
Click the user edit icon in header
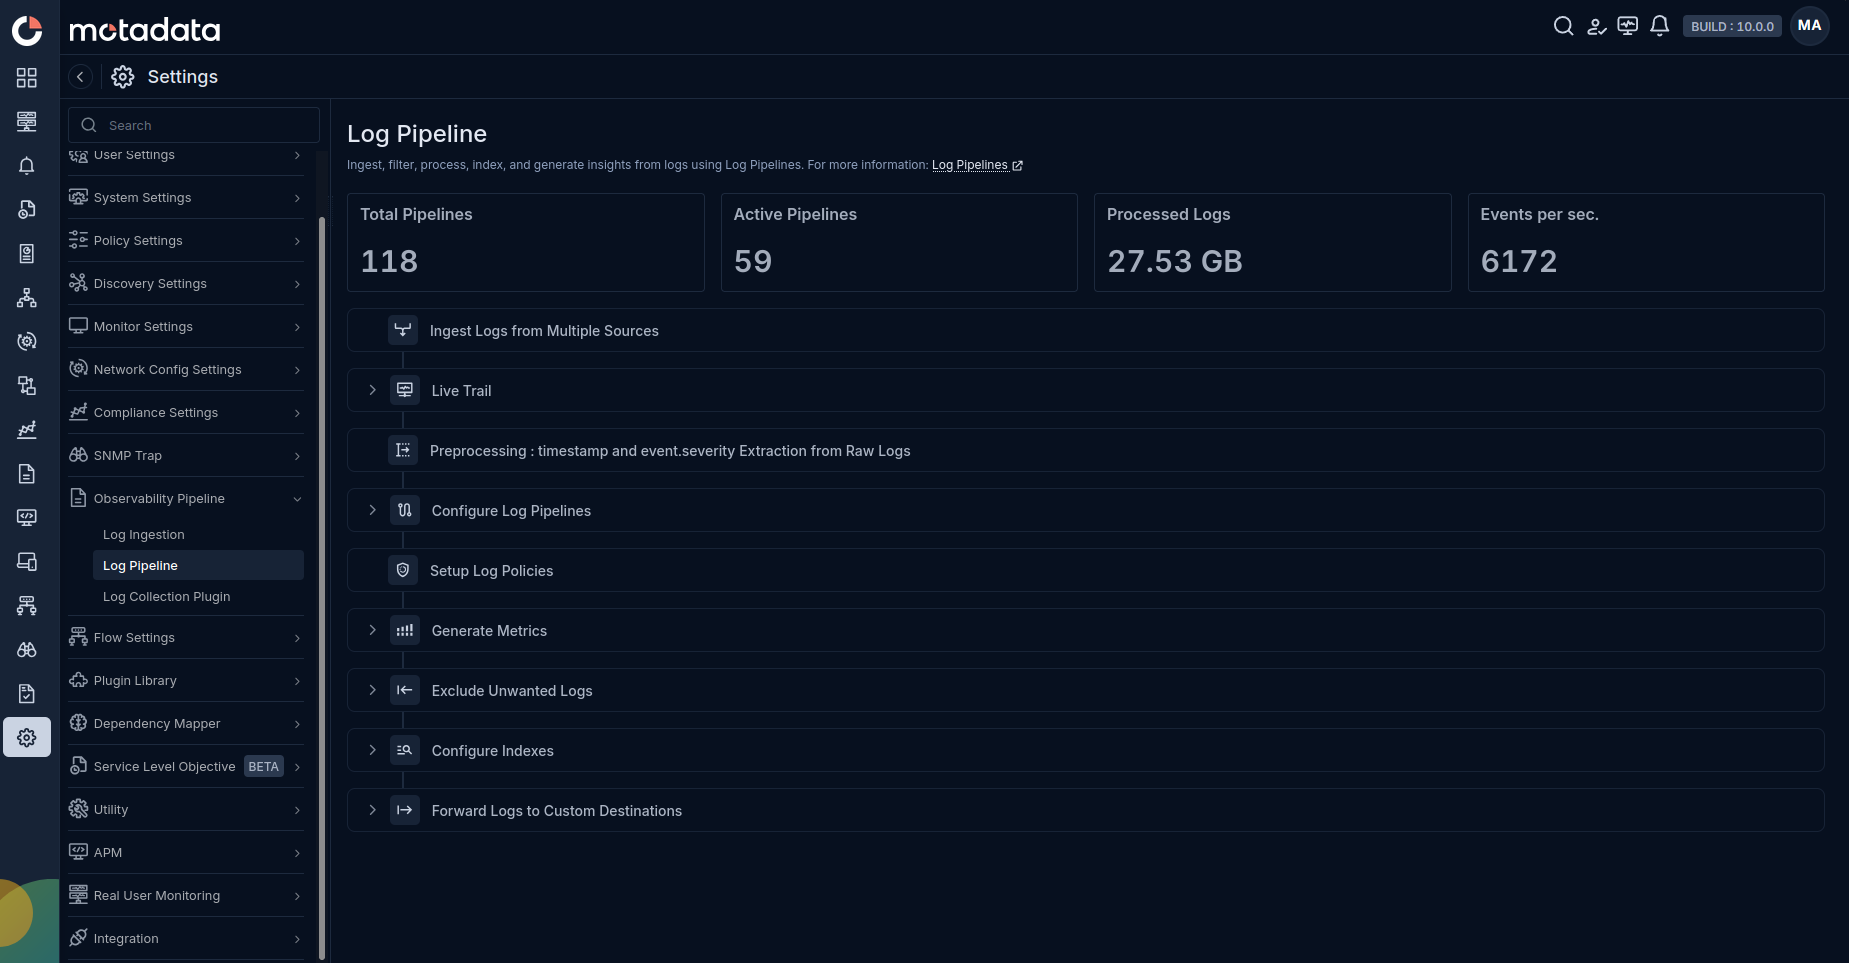[x=1596, y=26]
